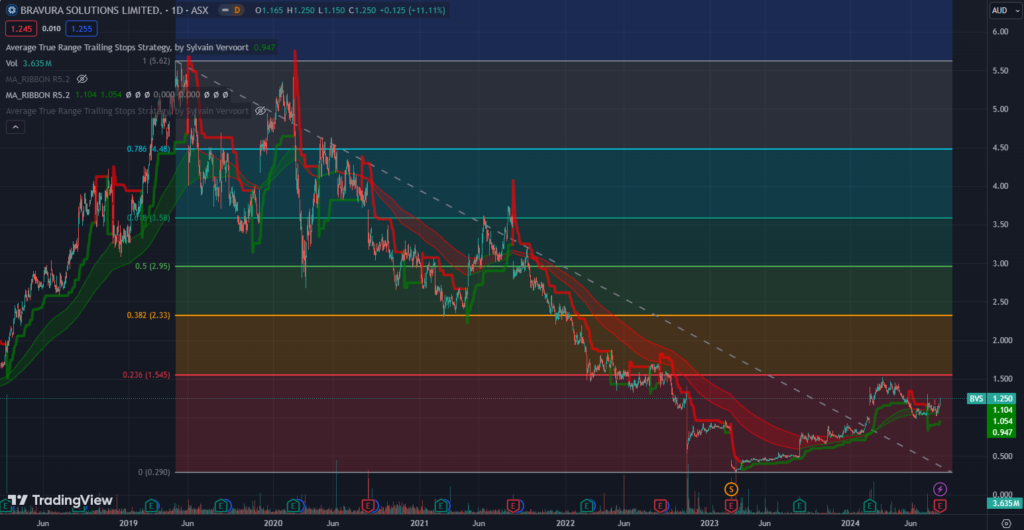Click the BVS 1.250 last price label
Viewport: 1024px width, 530px height.
pos(991,398)
